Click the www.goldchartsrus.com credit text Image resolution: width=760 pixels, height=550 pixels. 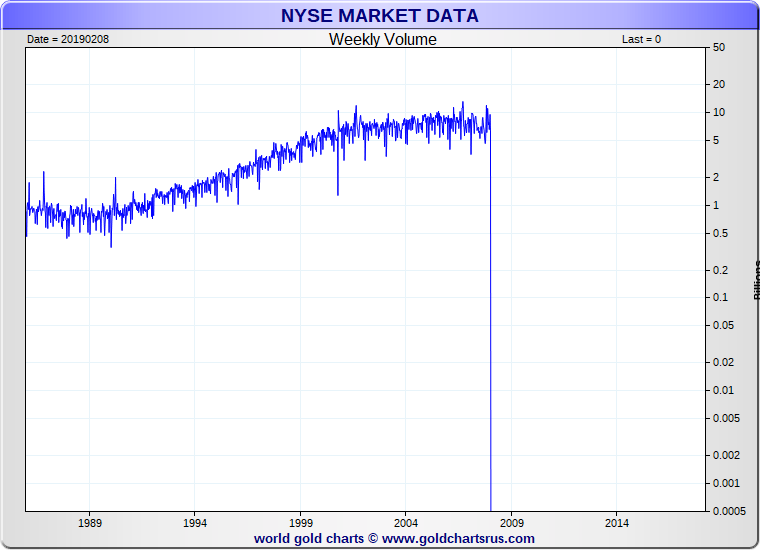pyautogui.click(x=458, y=538)
